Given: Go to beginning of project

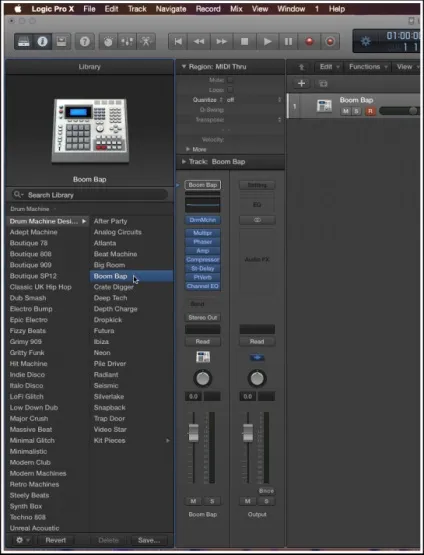Looking at the screenshot, I should [x=178, y=42].
